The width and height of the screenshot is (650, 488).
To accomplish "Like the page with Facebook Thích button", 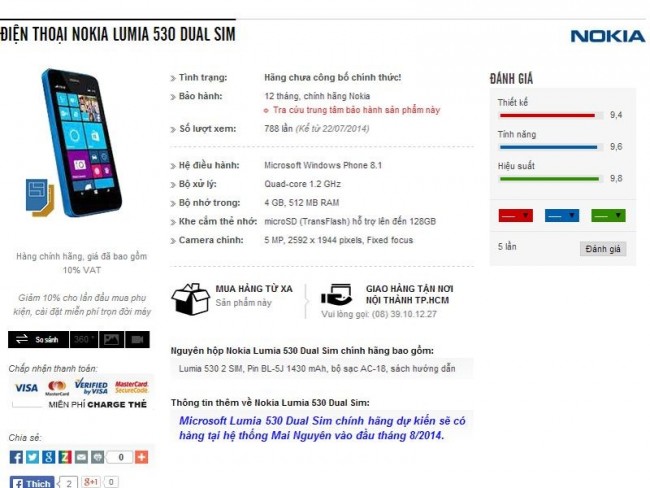I will (x=32, y=483).
